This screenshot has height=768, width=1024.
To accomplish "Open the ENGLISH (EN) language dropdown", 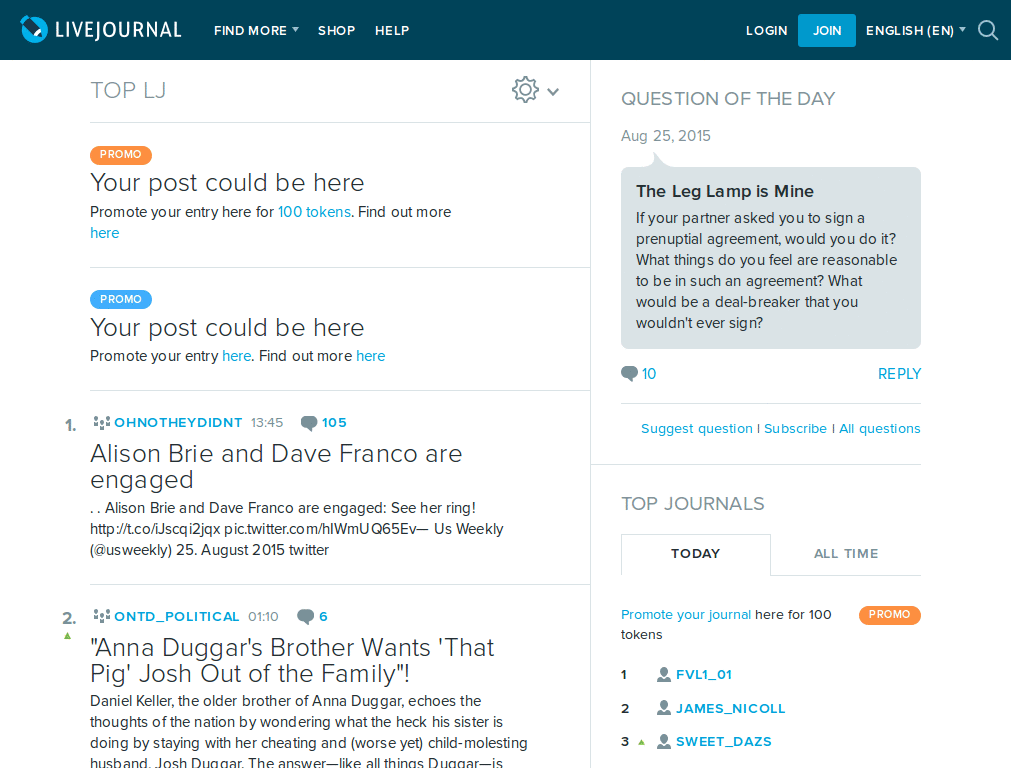I will click(x=913, y=30).
